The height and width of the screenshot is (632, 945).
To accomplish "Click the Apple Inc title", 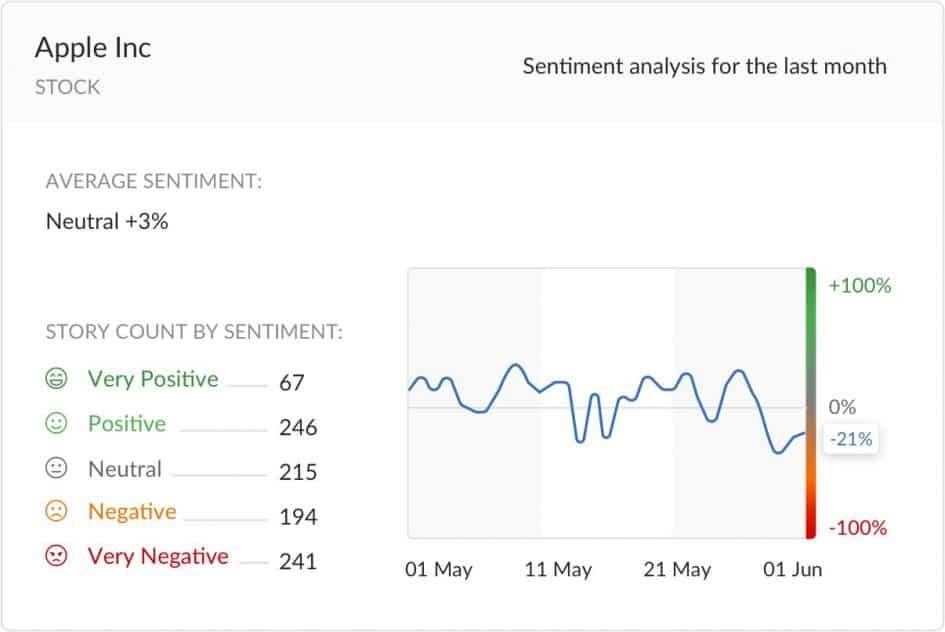I will coord(93,48).
